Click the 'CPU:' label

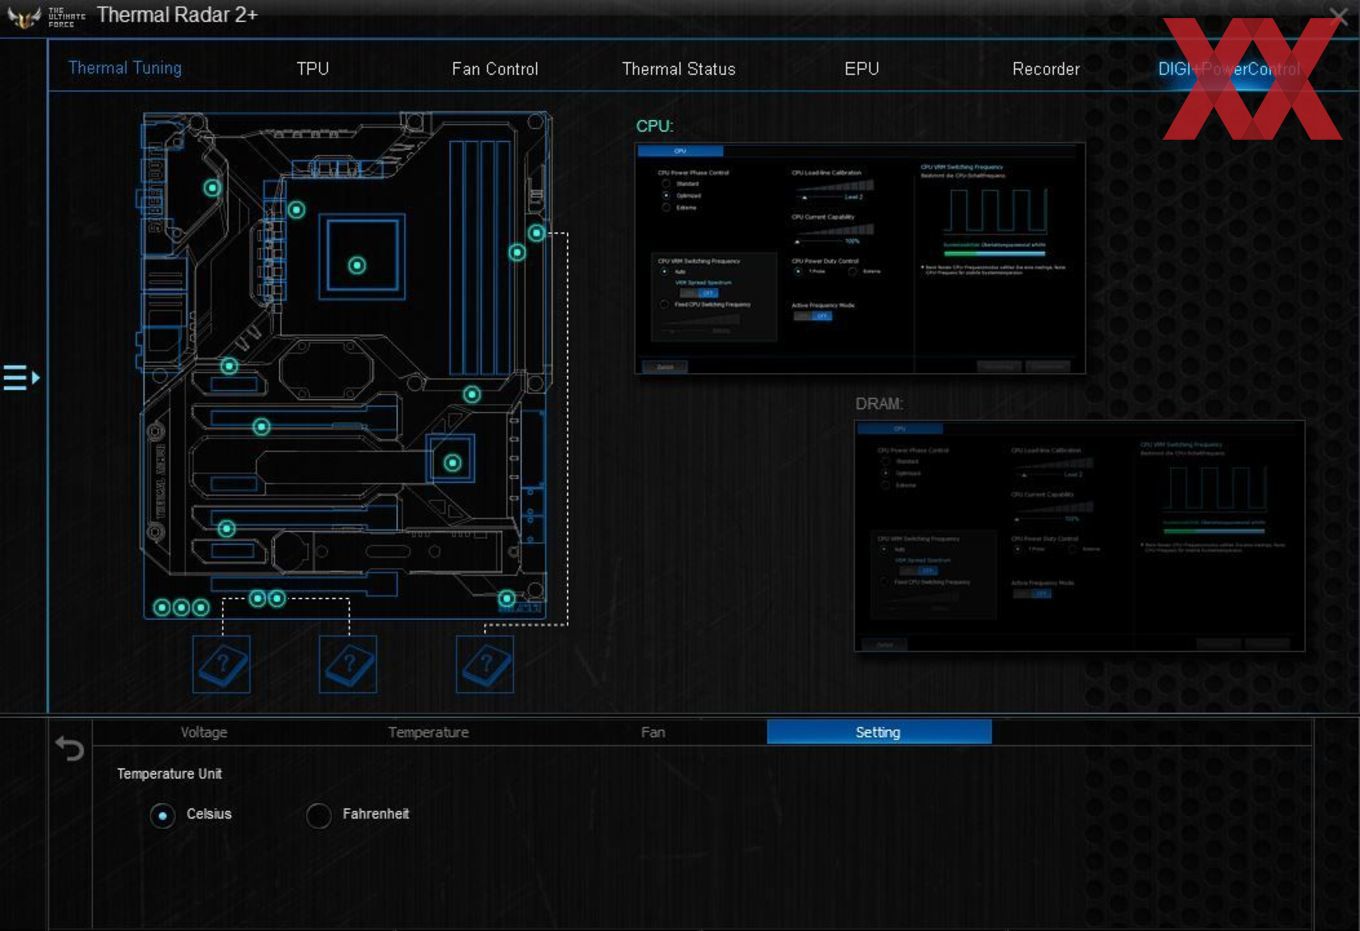pos(655,126)
